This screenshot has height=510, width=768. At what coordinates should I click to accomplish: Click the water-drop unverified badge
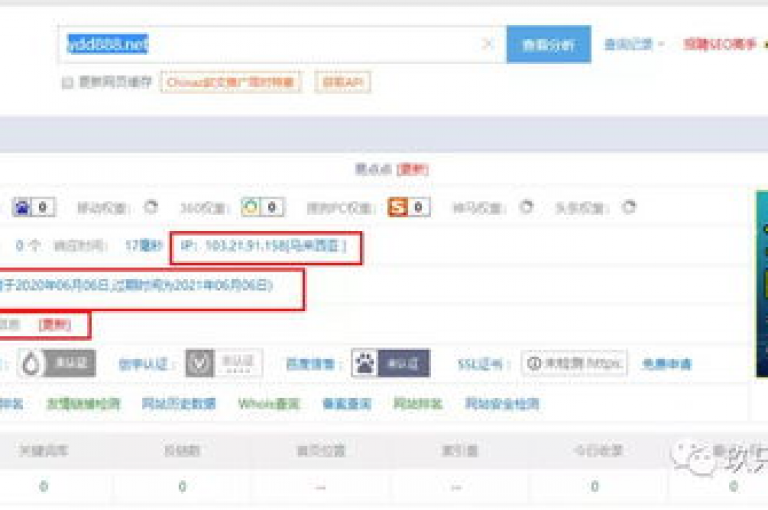57,363
